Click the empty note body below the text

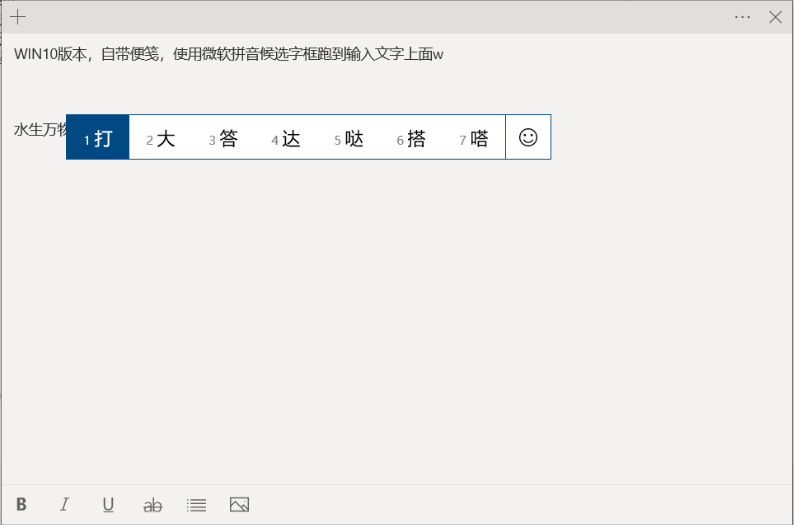pyautogui.click(x=397, y=324)
